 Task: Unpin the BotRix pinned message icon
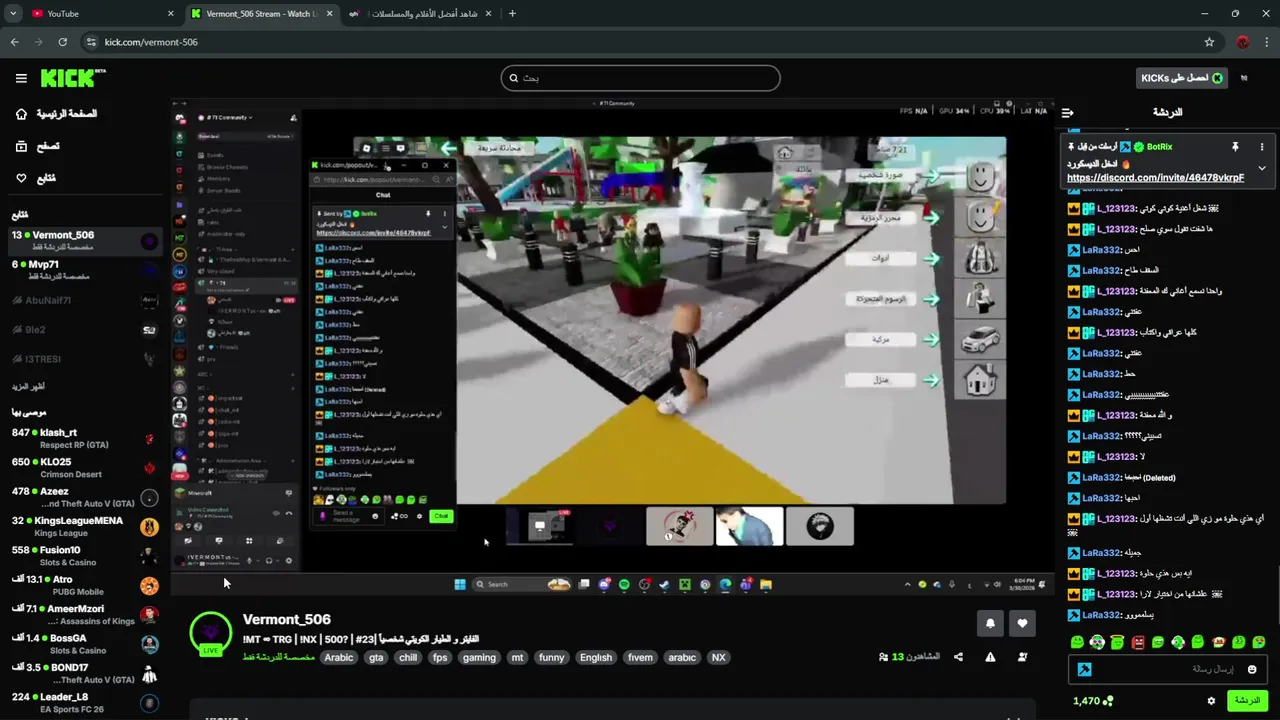click(x=1235, y=147)
